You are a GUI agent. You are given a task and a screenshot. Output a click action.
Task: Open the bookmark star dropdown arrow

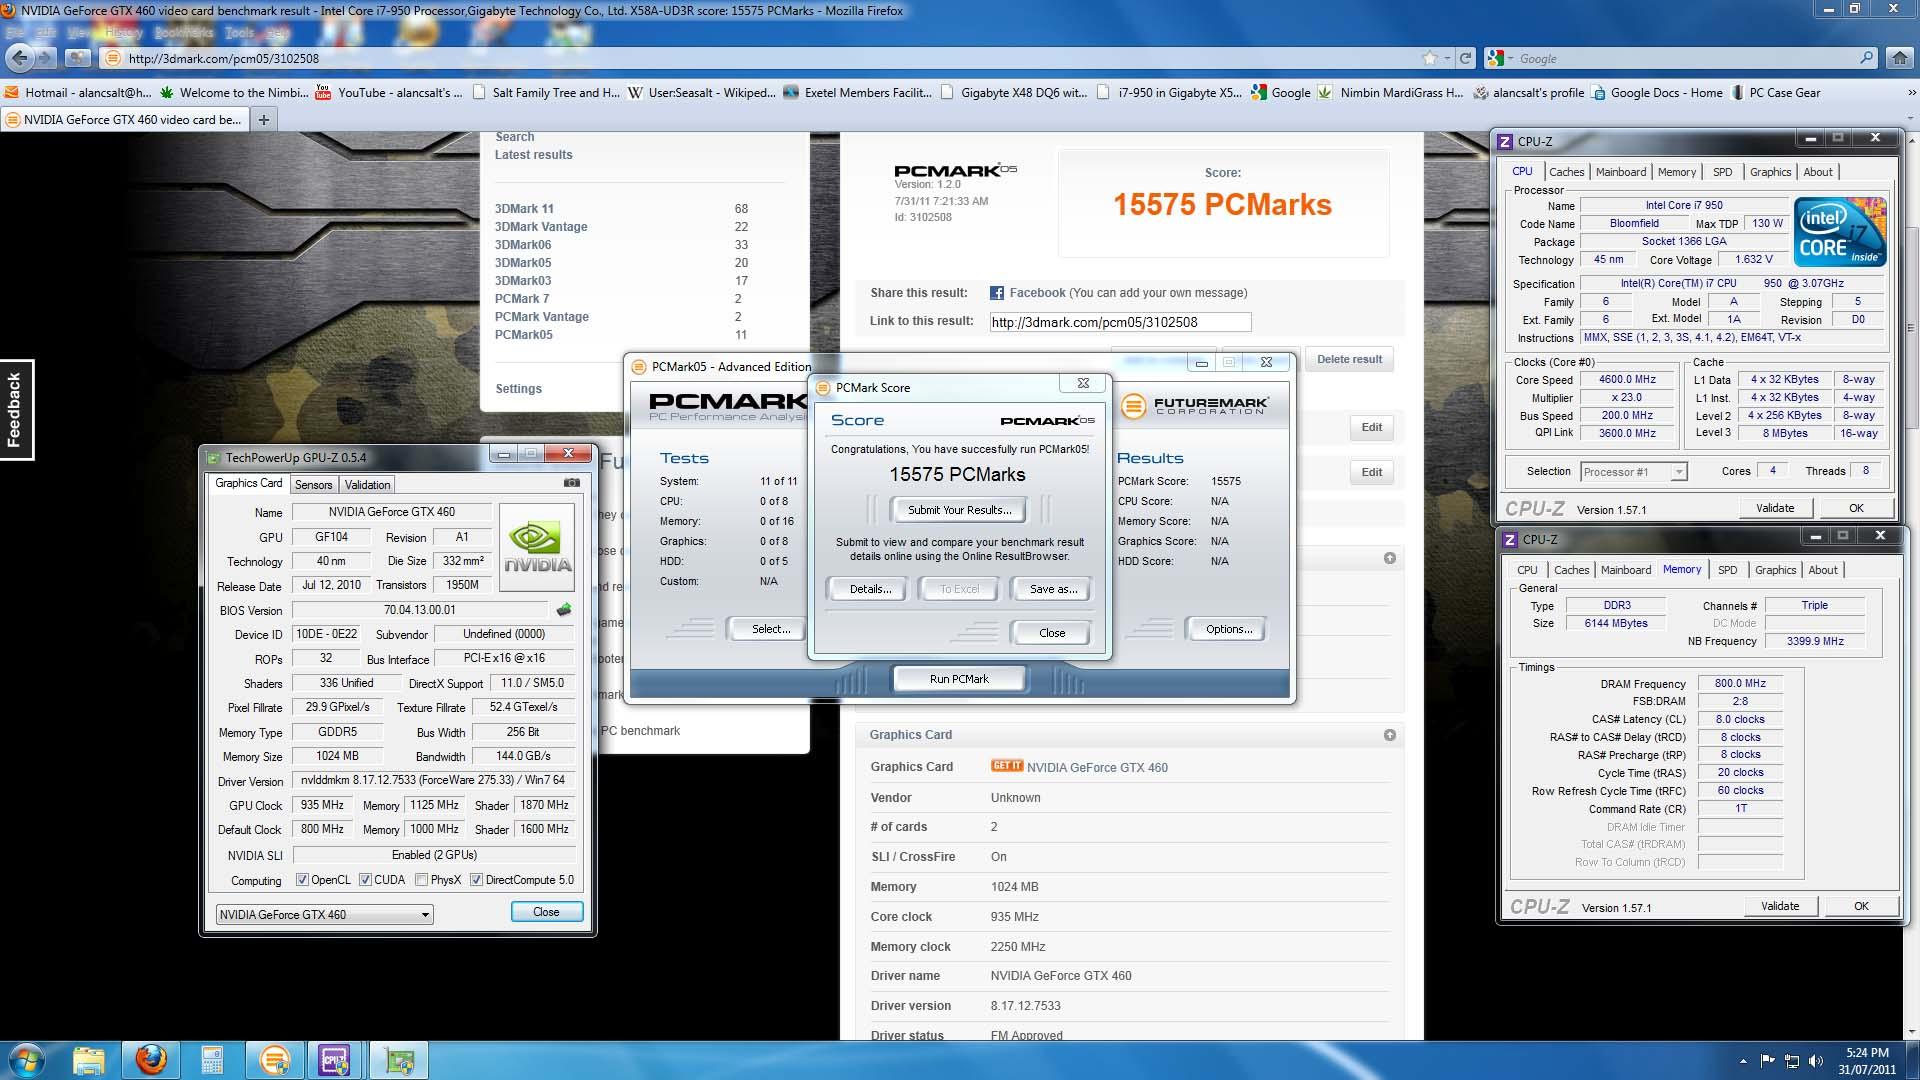click(x=1446, y=58)
